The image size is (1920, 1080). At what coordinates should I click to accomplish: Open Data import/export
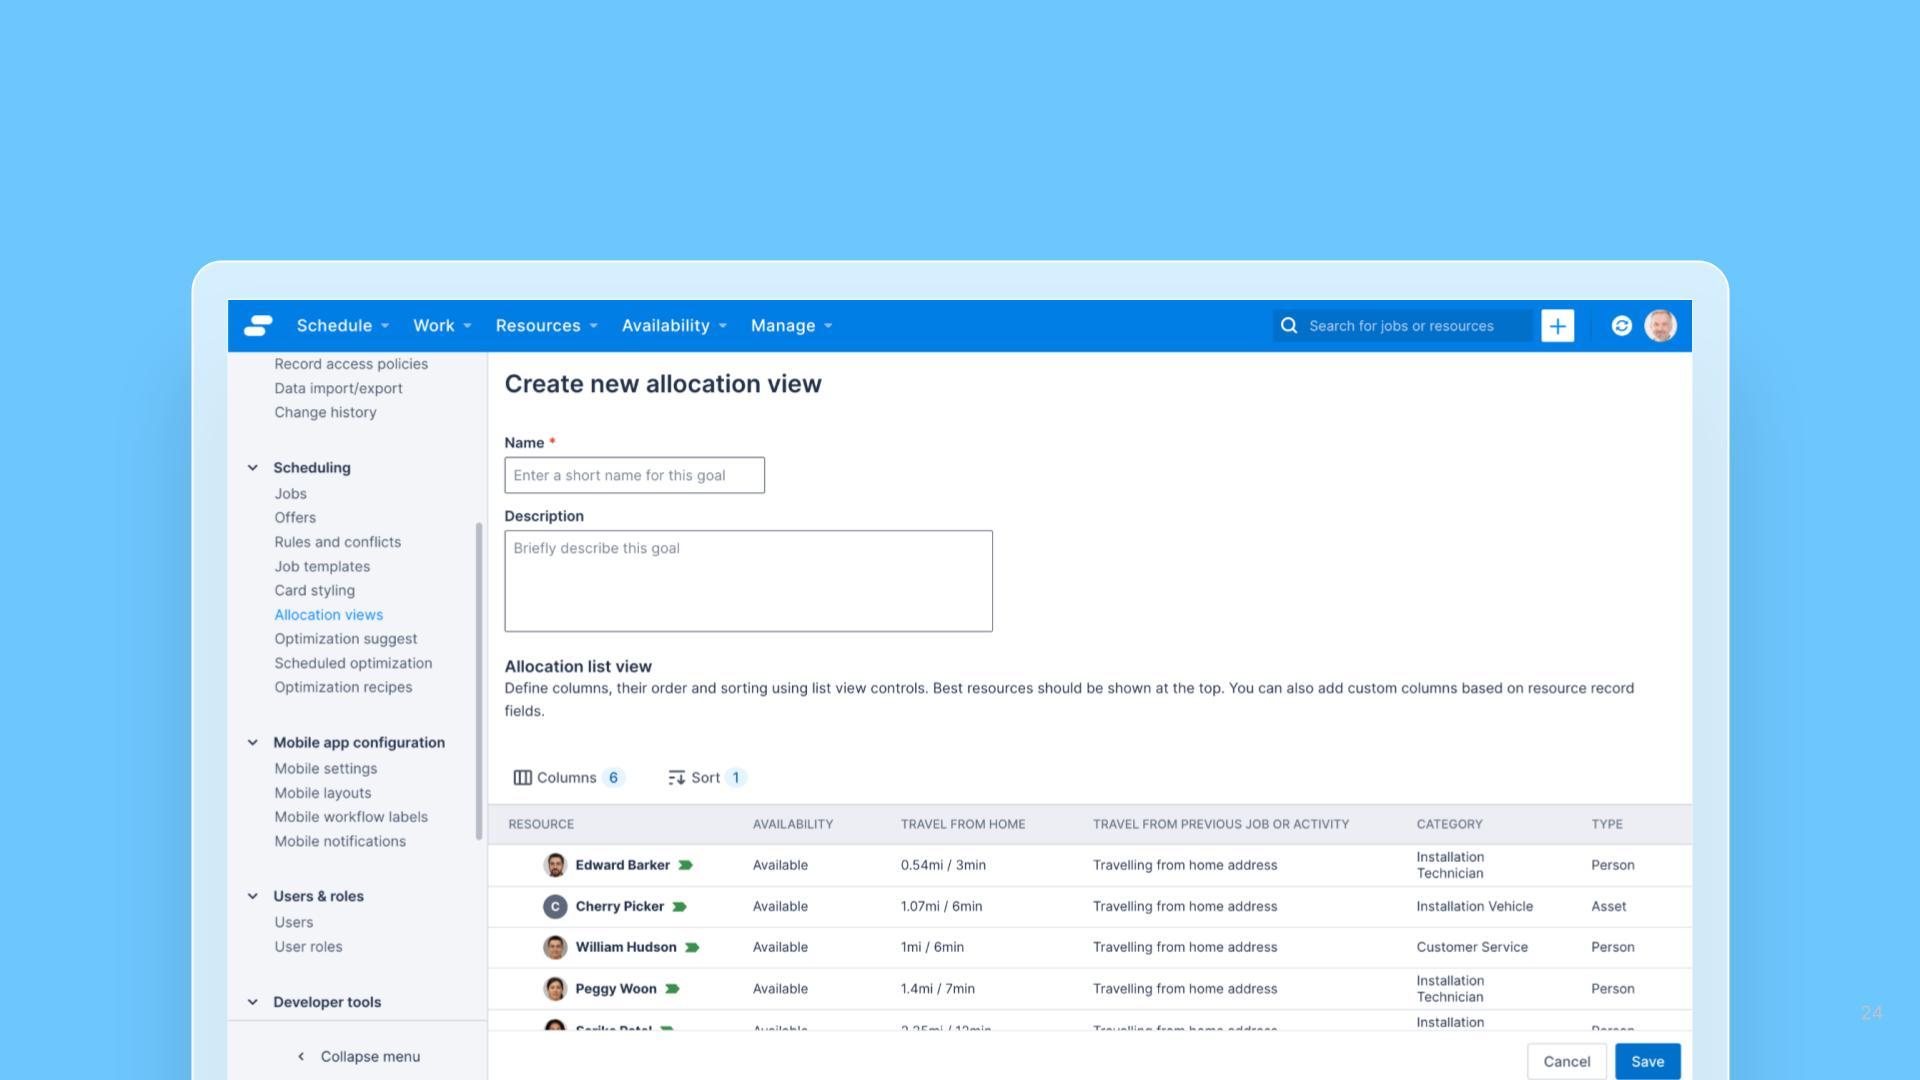click(x=338, y=388)
